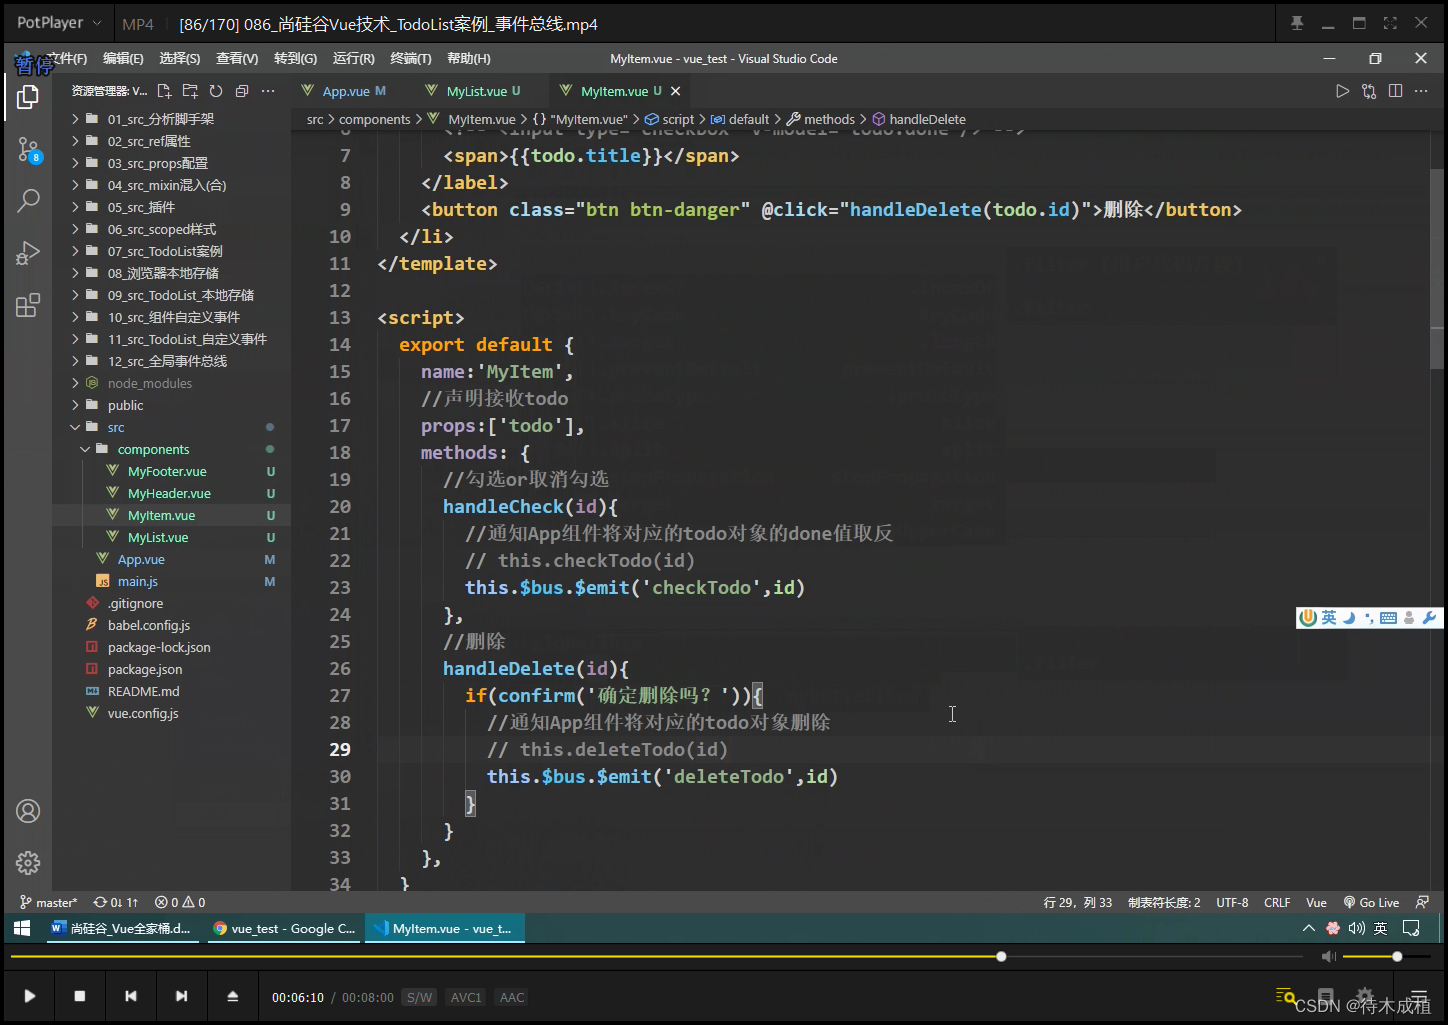This screenshot has width=1448, height=1025.
Task: Toggle S/W decoder indicator
Action: pos(419,997)
